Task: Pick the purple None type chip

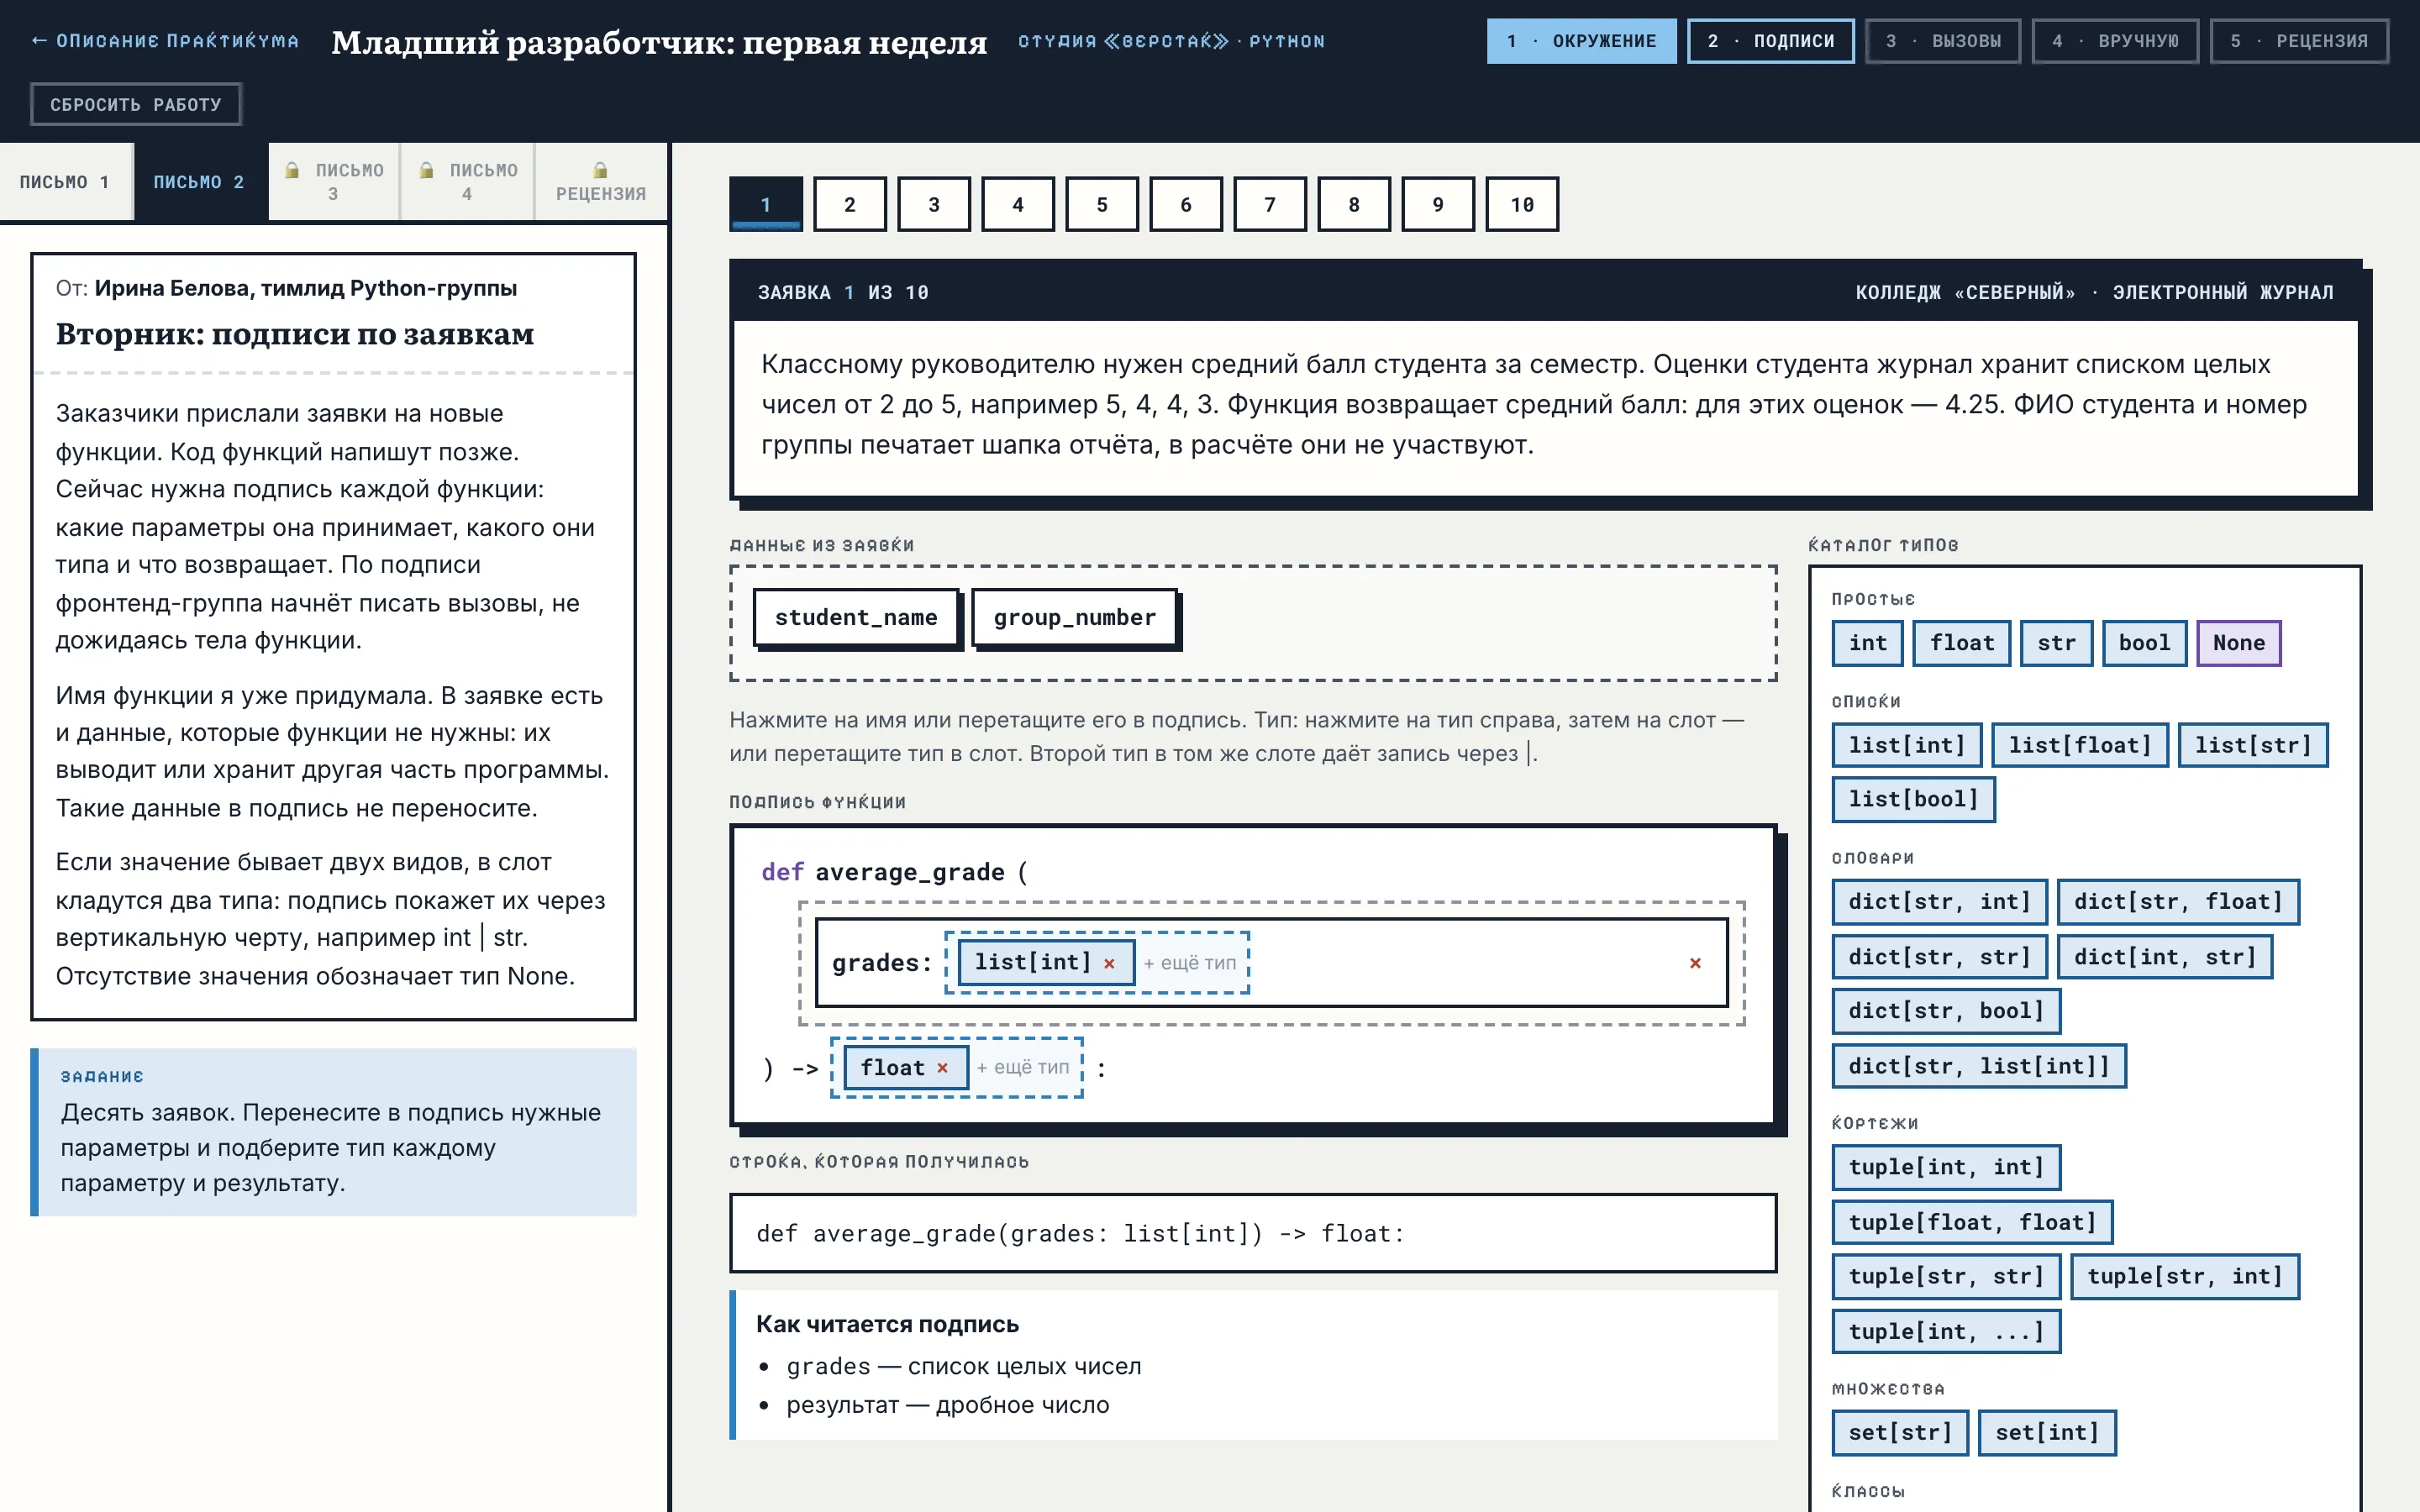Action: (2239, 643)
